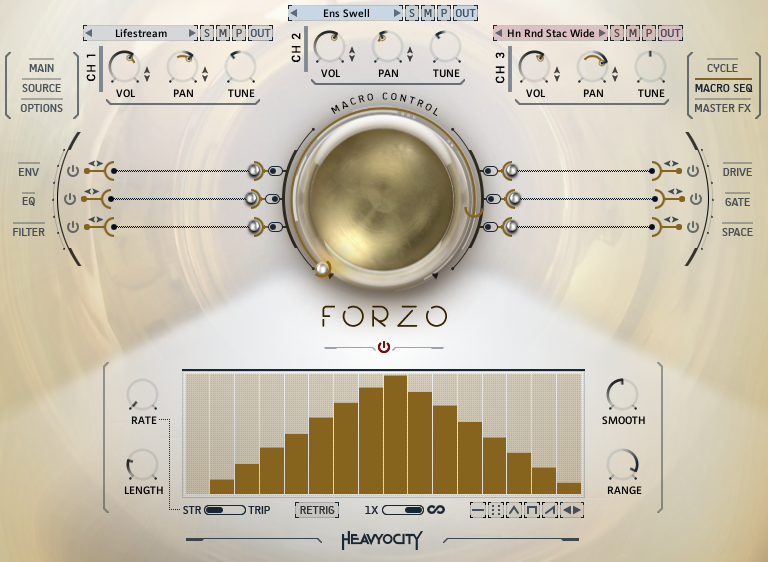Switch to the CYCLE page
The width and height of the screenshot is (768, 562).
click(722, 68)
